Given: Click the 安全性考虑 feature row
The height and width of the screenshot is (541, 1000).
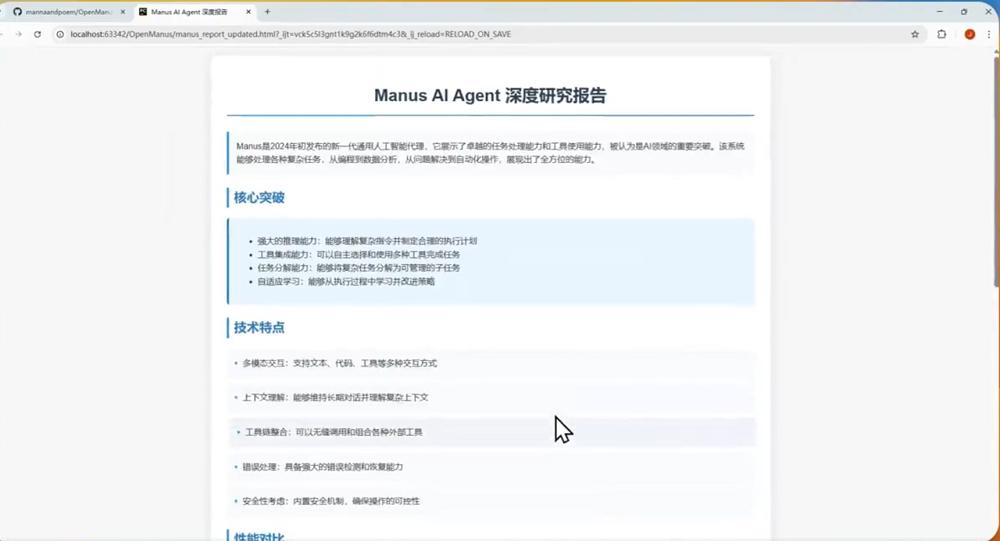Looking at the screenshot, I should [491, 501].
